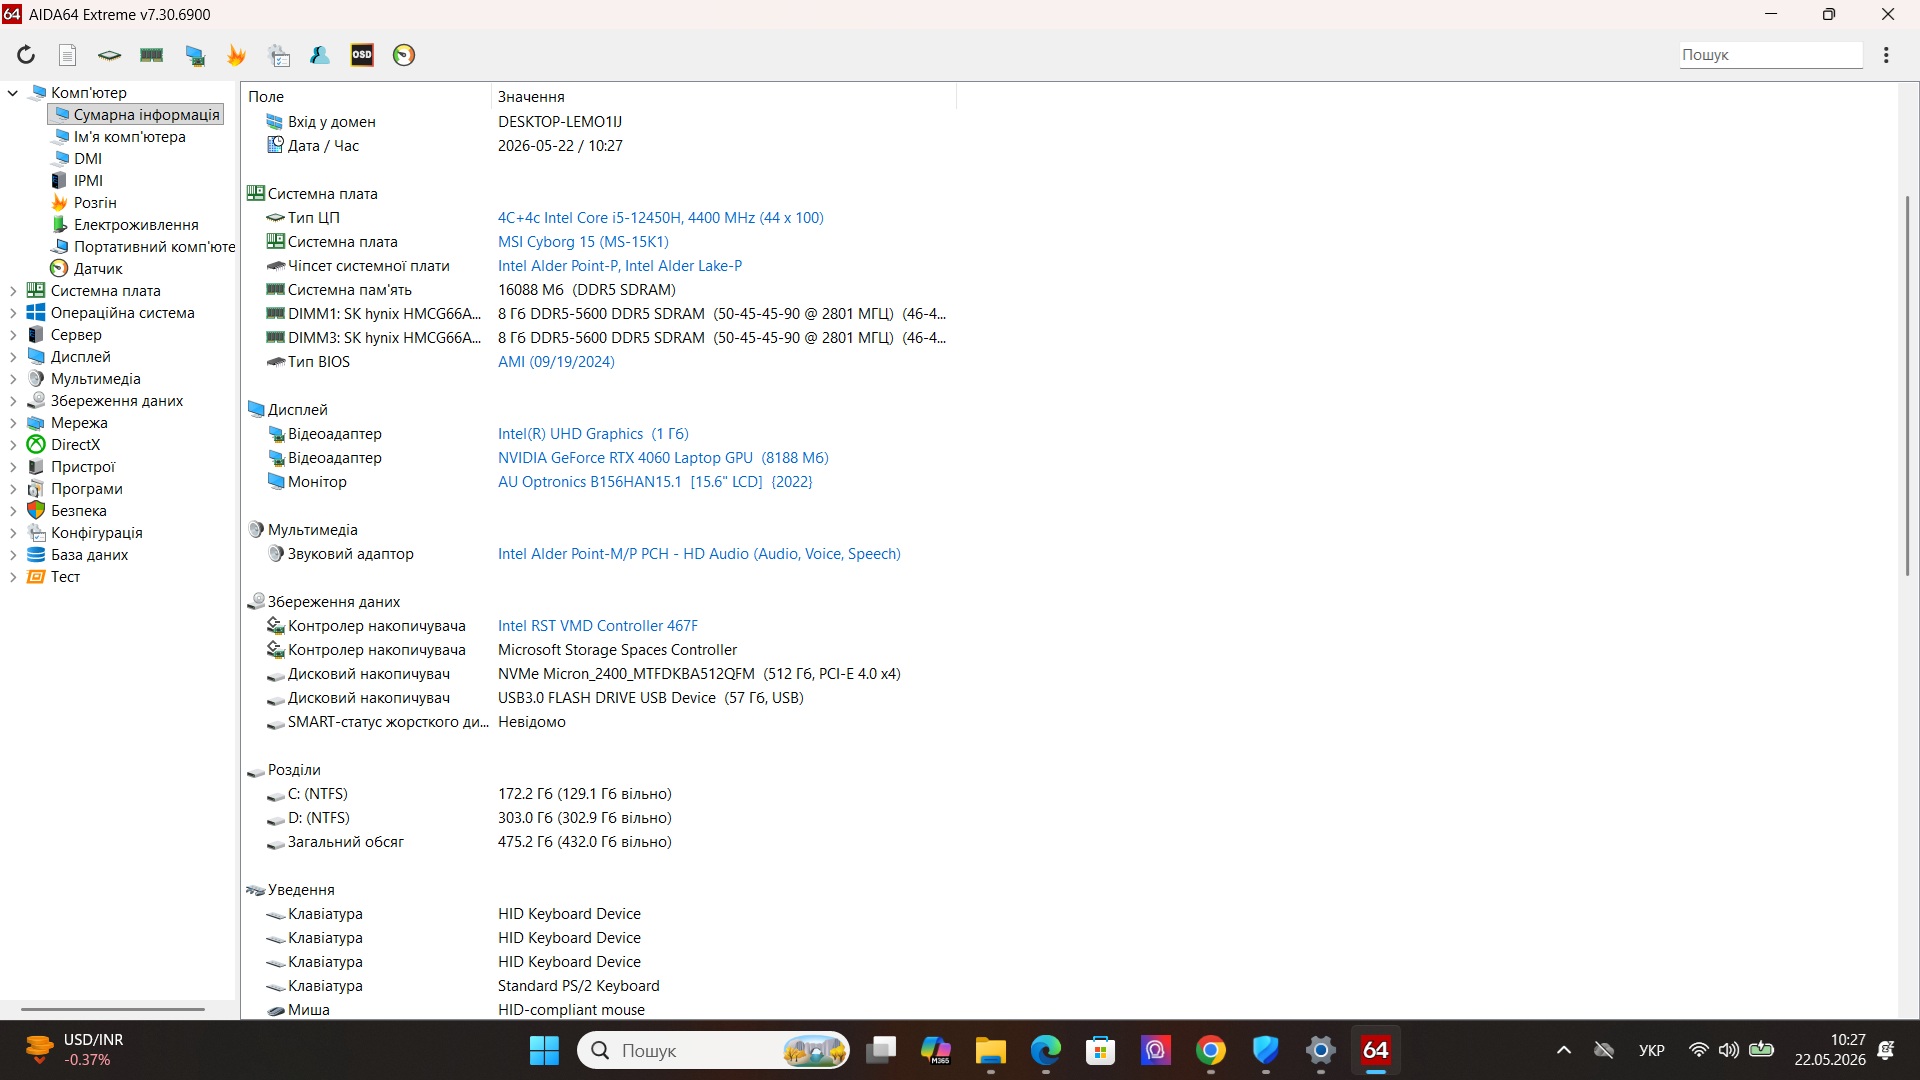Screen dimensions: 1920x1080
Task: Select Електроживлення in the tree
Action: tap(136, 225)
